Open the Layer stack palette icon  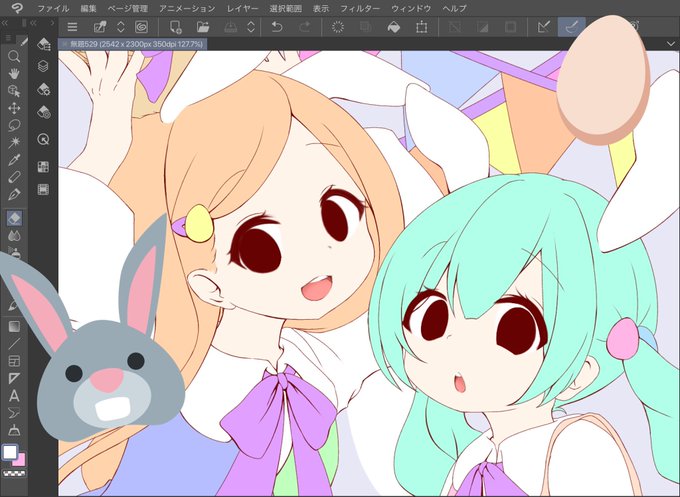pyautogui.click(x=43, y=66)
